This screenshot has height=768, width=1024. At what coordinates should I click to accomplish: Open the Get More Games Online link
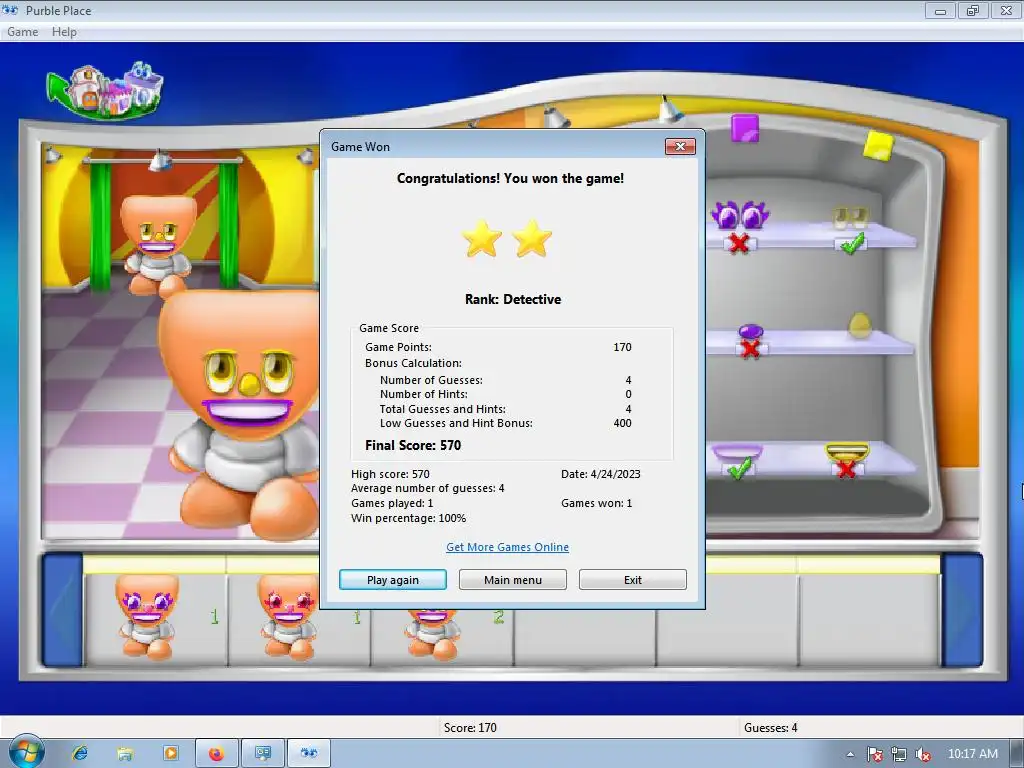click(507, 547)
